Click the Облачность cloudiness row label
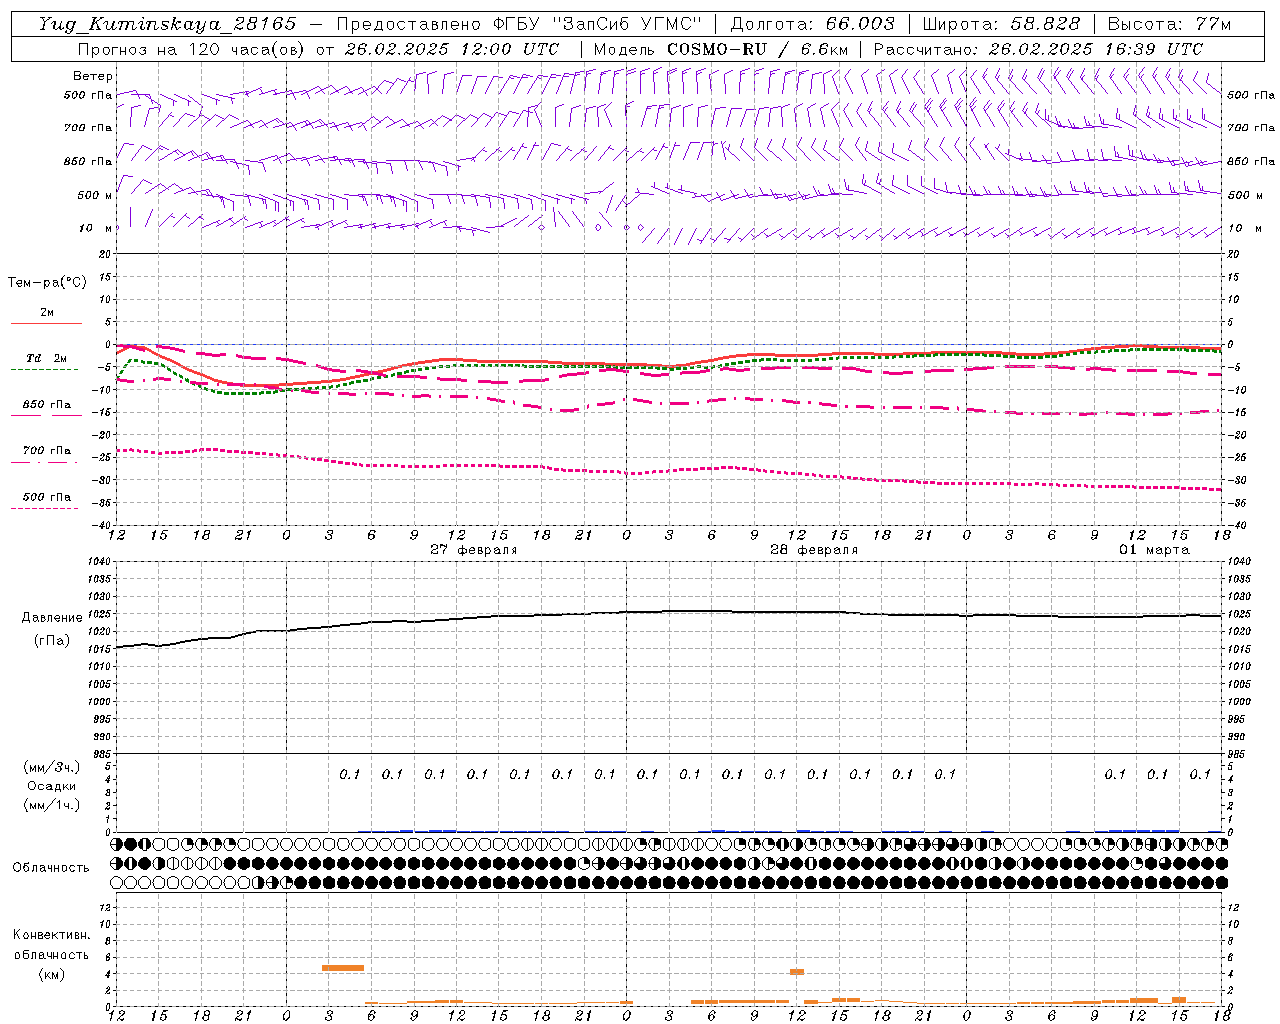The height and width of the screenshot is (1024, 1280). point(51,868)
